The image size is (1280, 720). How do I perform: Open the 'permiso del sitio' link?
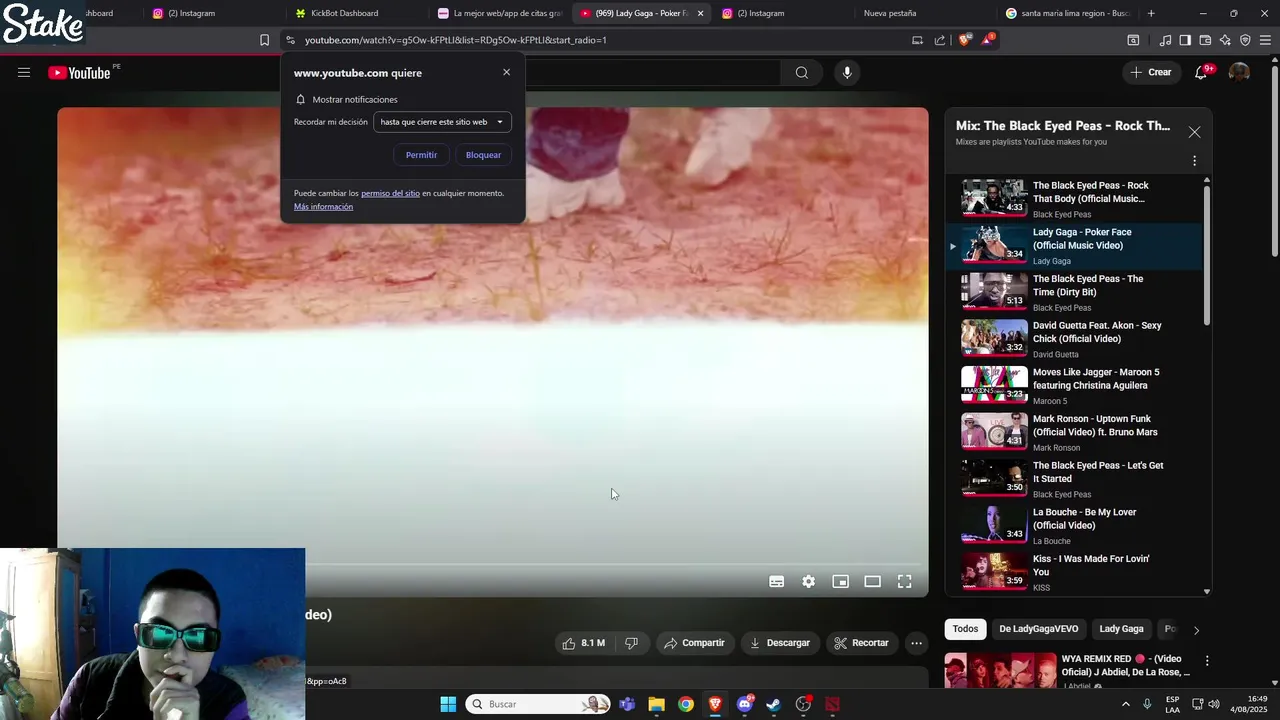pos(390,193)
